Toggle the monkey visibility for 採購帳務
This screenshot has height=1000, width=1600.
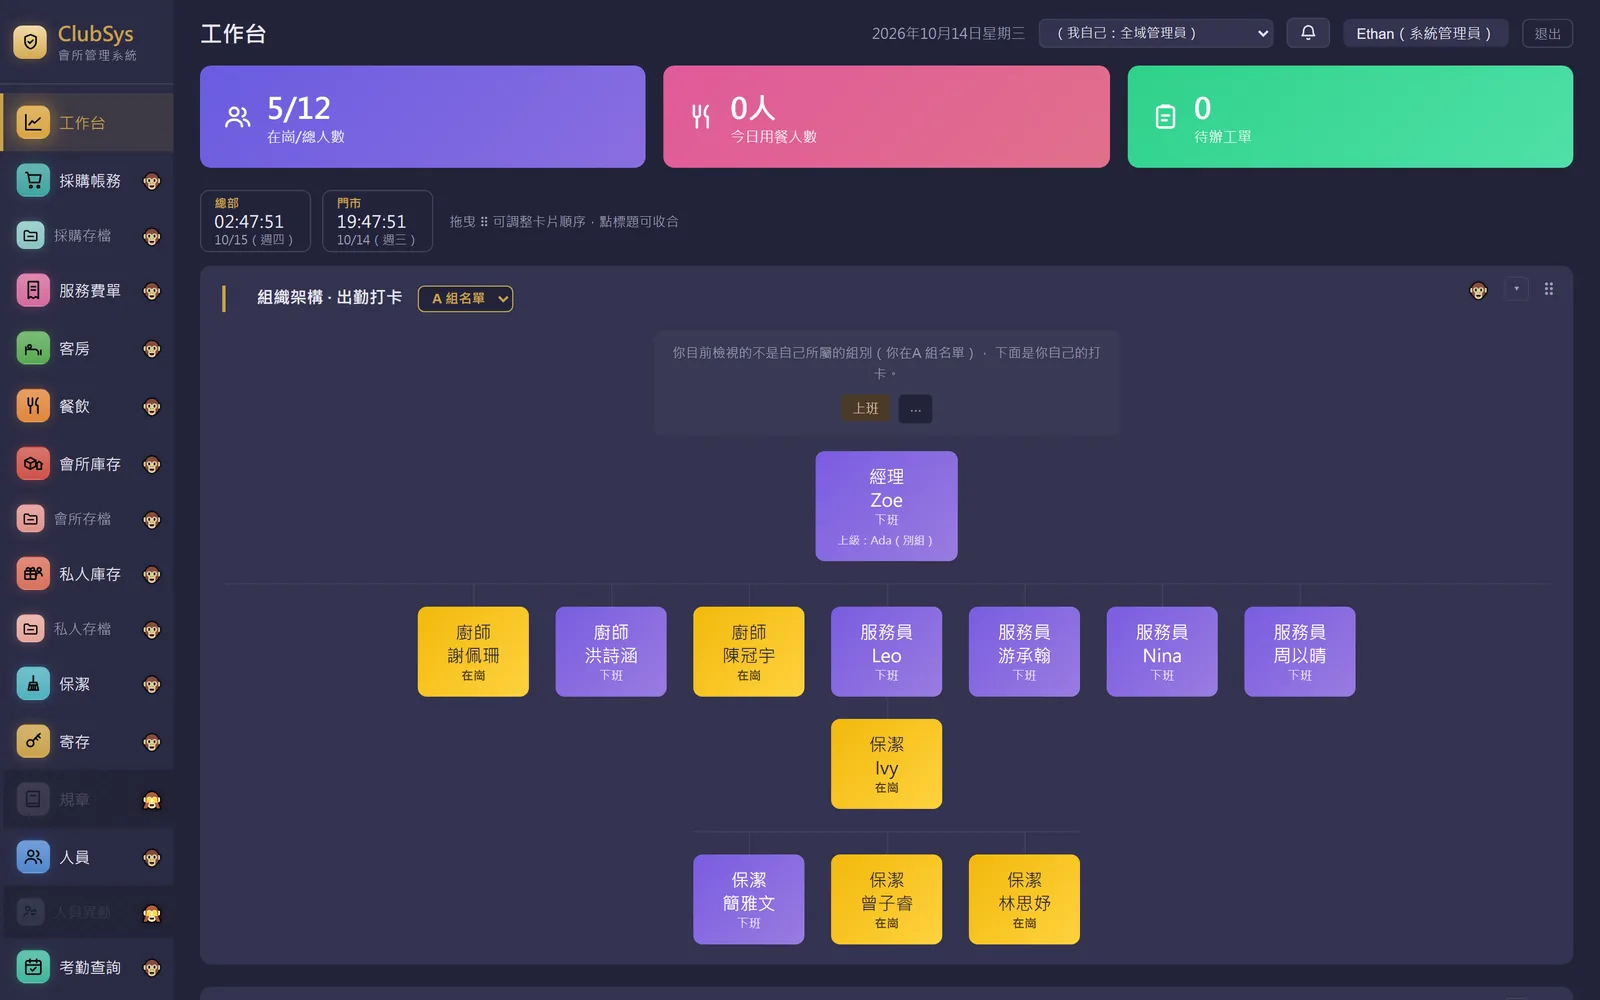tap(152, 181)
